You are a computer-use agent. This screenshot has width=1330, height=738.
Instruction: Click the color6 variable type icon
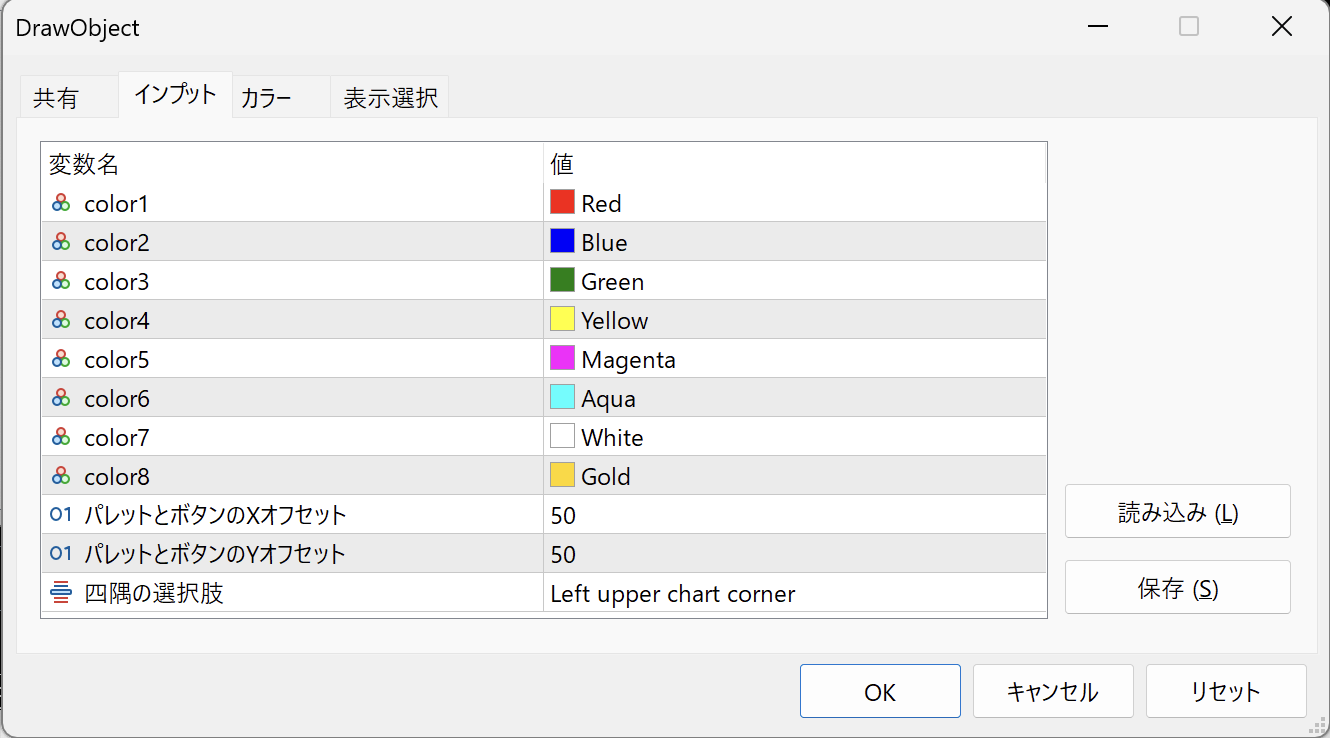tap(61, 398)
